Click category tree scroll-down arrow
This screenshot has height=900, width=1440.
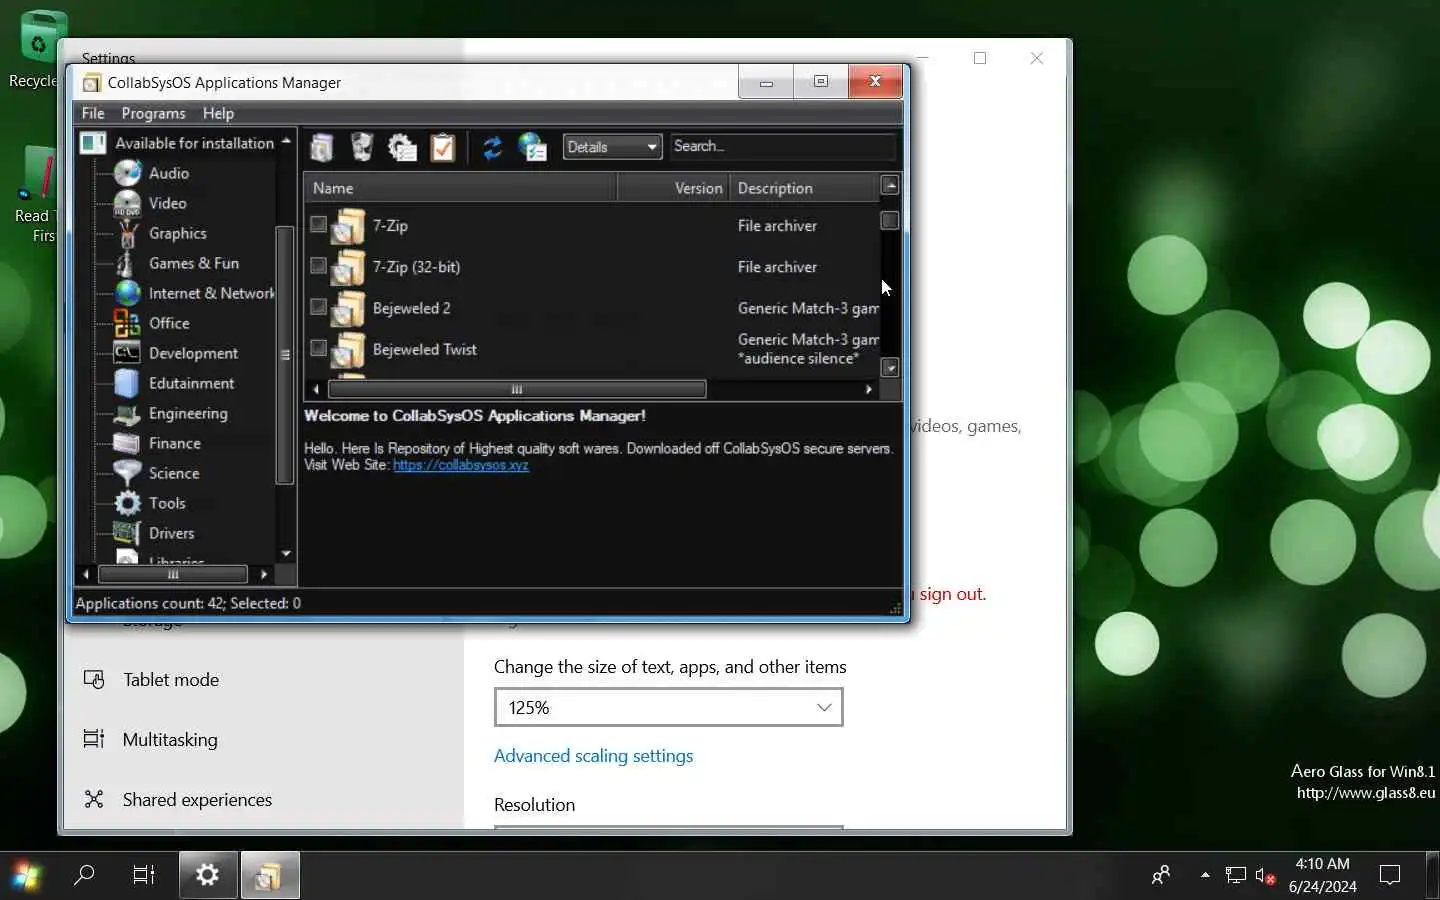coord(286,553)
